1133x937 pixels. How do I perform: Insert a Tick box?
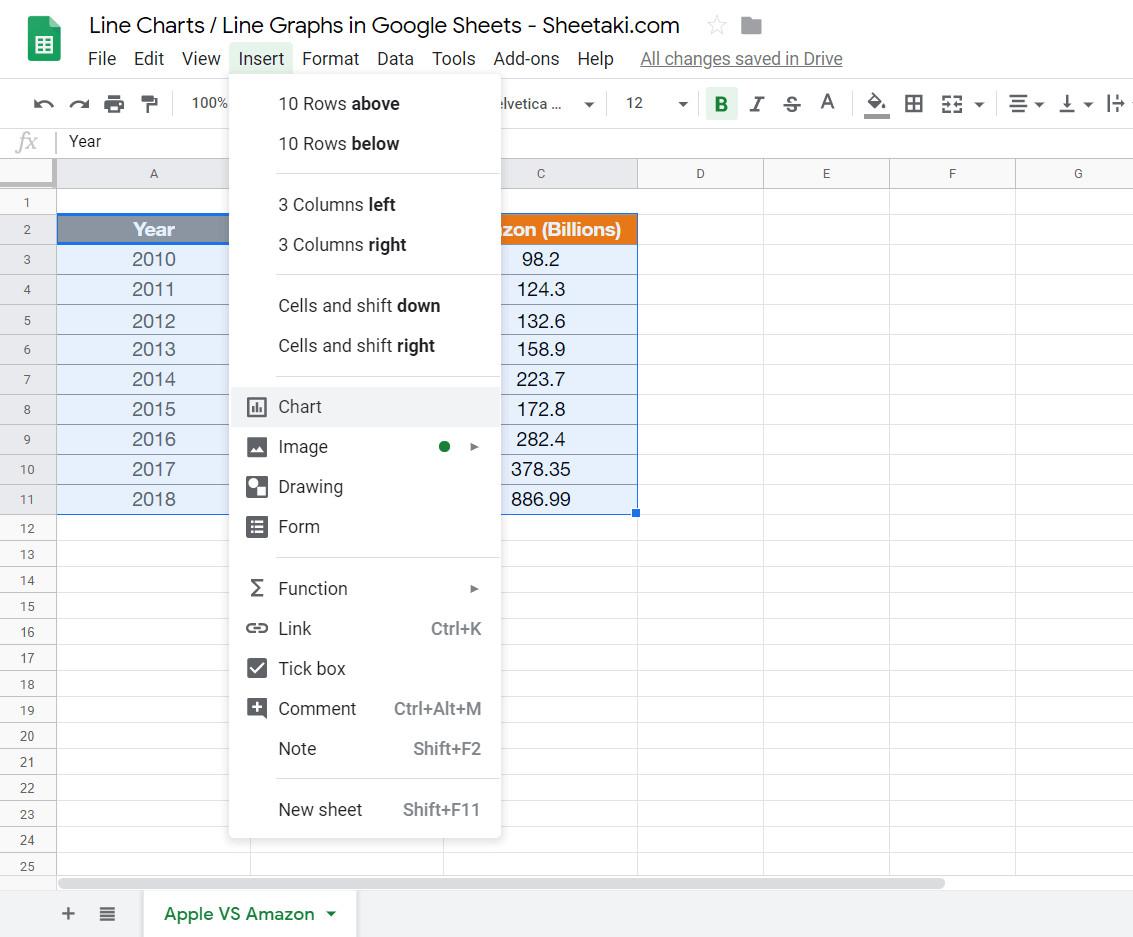click(x=311, y=668)
